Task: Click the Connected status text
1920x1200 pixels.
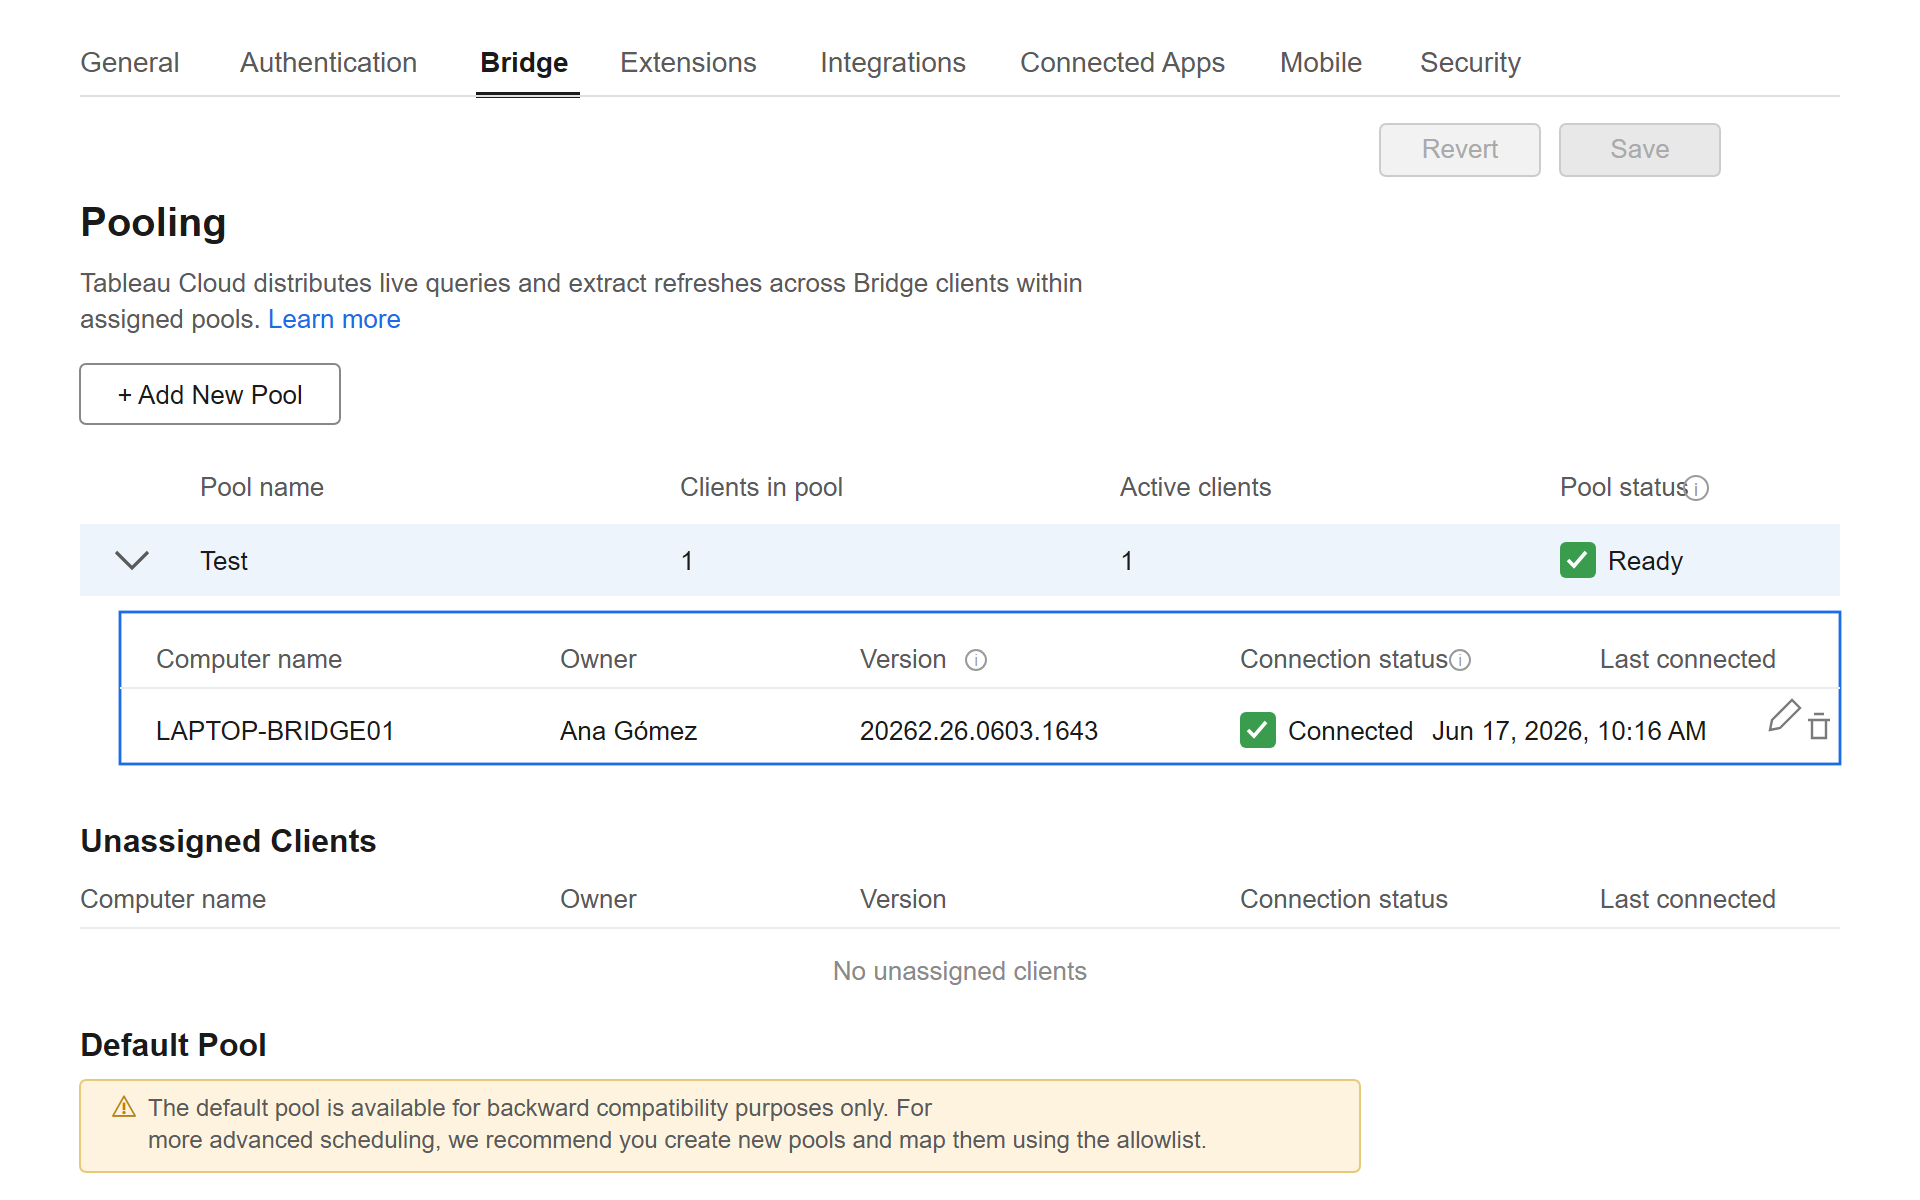Action: pyautogui.click(x=1350, y=731)
